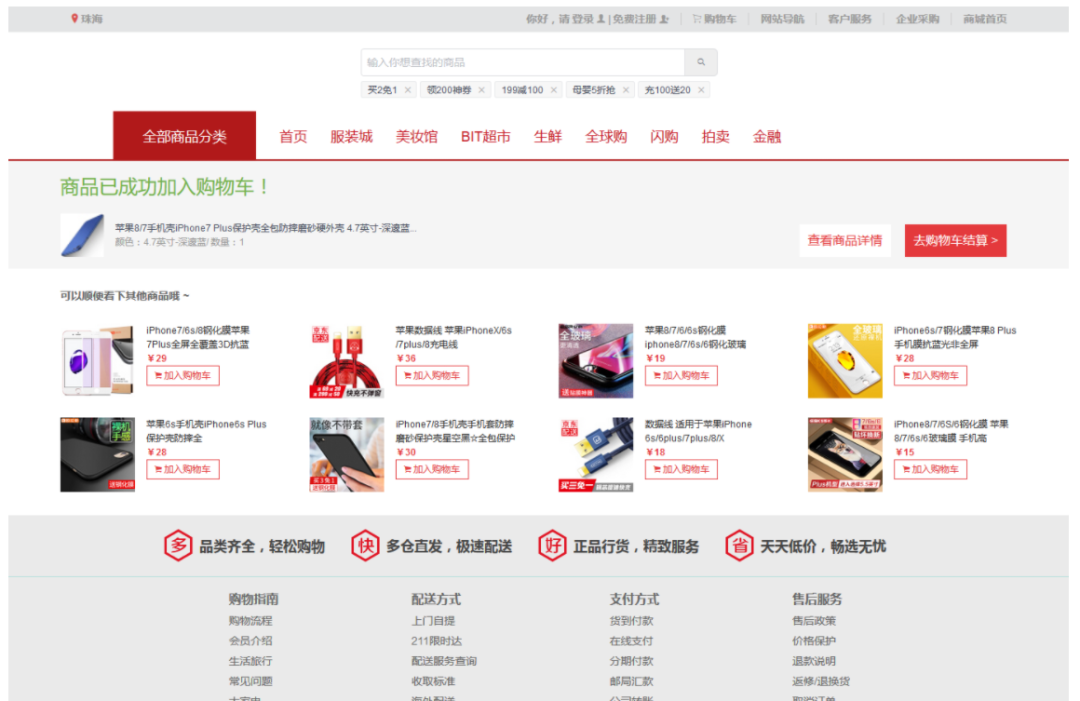The height and width of the screenshot is (701, 1080).
Task: Open 服装城 nav tab
Action: (x=351, y=136)
